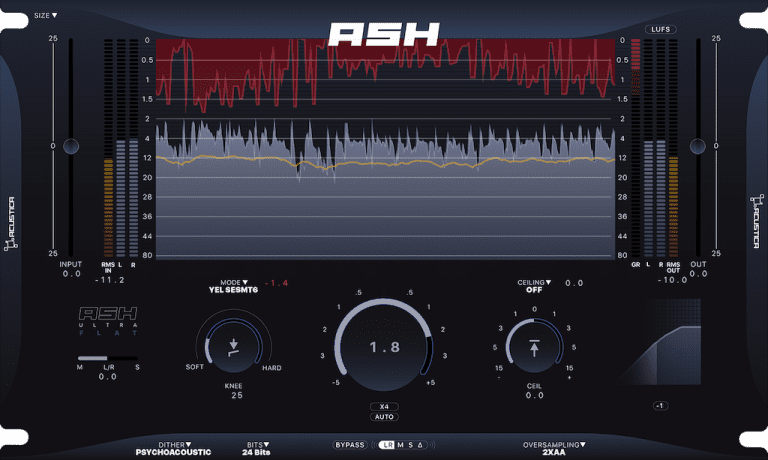Expand the MODE dropdown menu

point(231,284)
